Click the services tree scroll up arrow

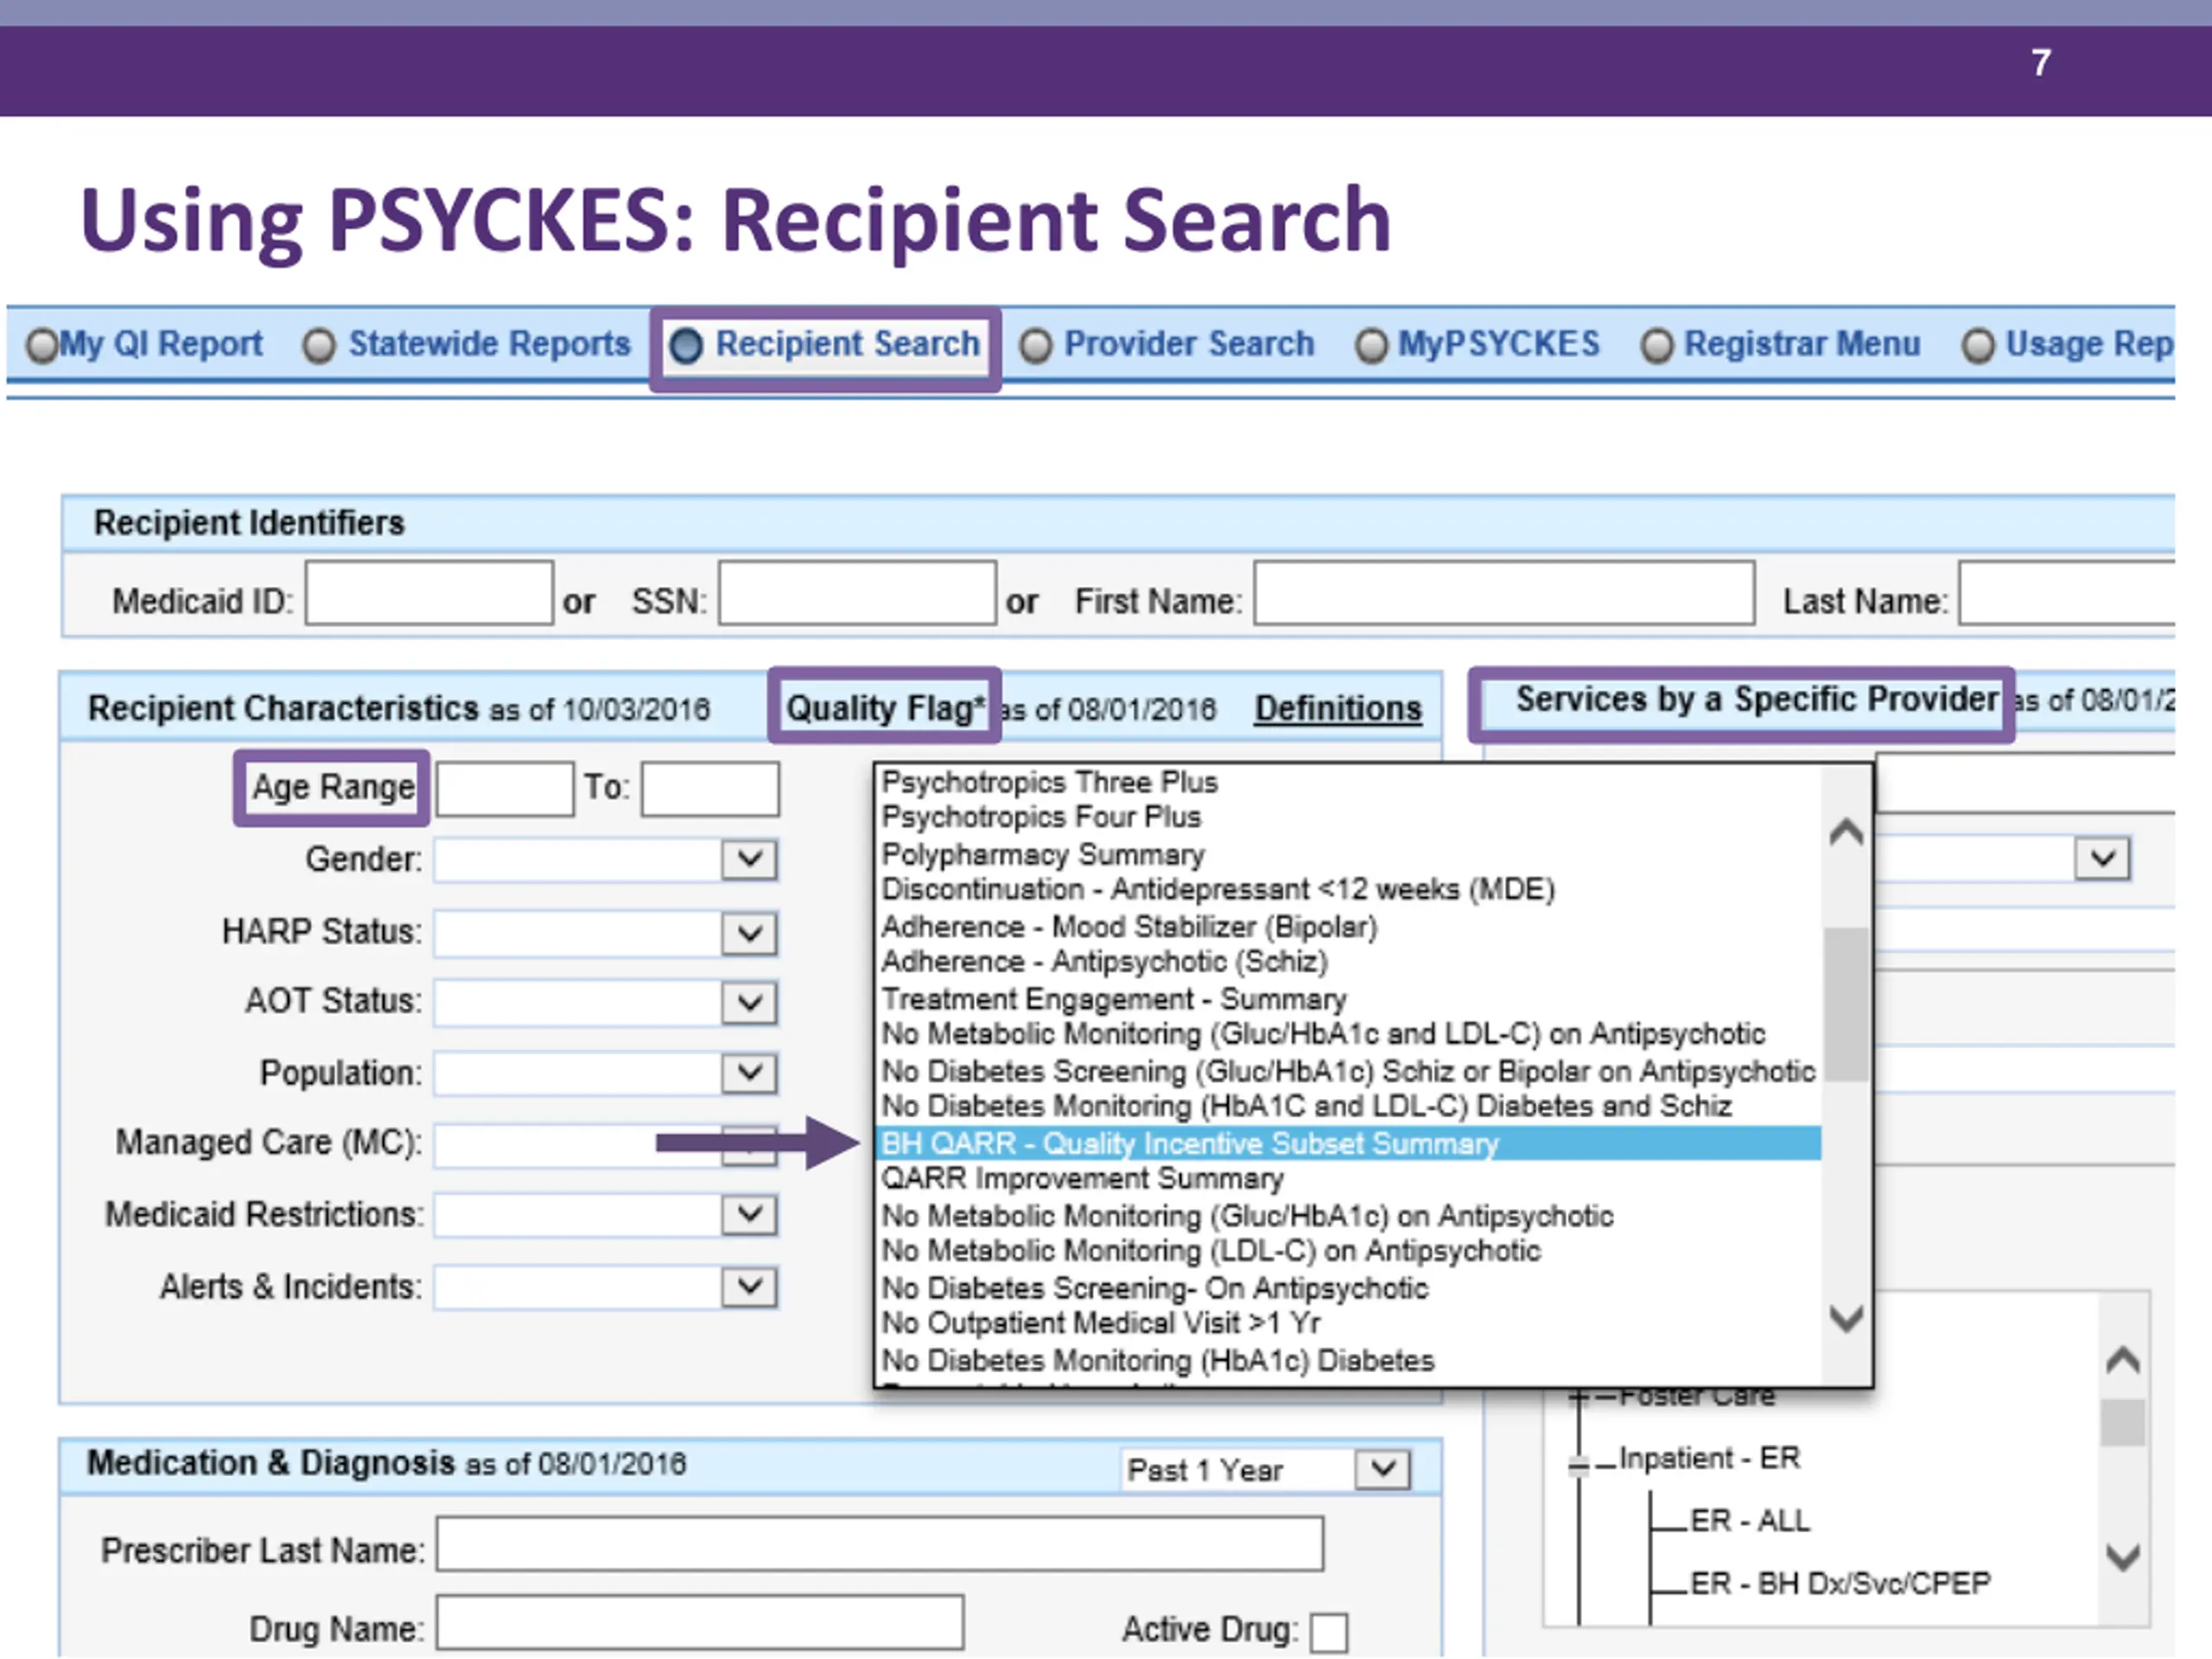2122,1360
